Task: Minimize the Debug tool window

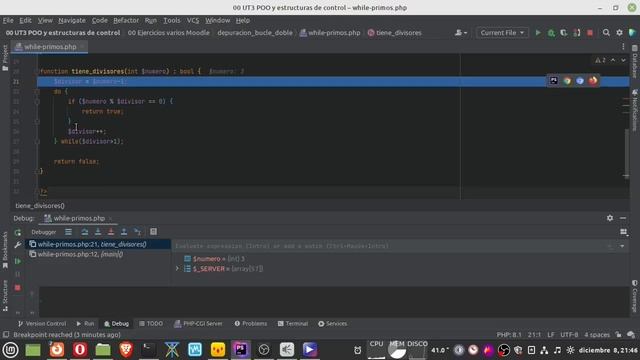Action: tap(623, 218)
